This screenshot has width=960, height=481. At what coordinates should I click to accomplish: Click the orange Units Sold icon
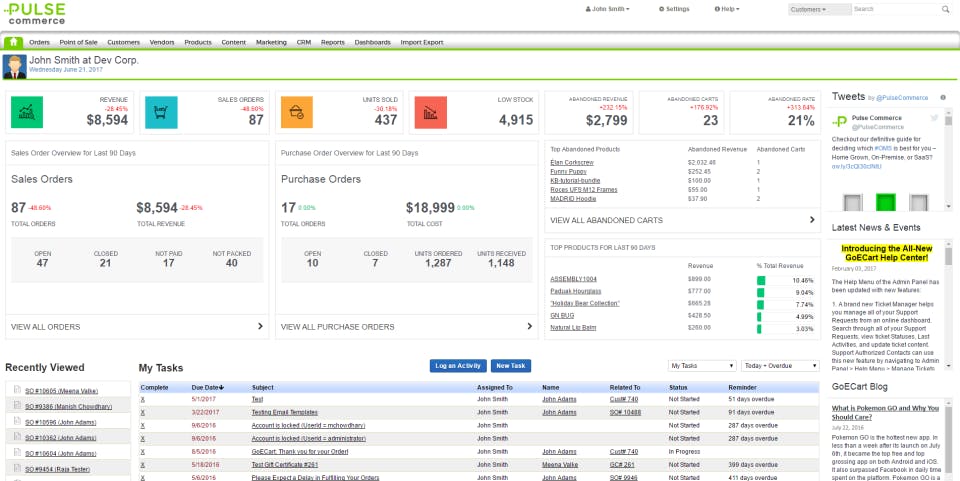pos(297,113)
